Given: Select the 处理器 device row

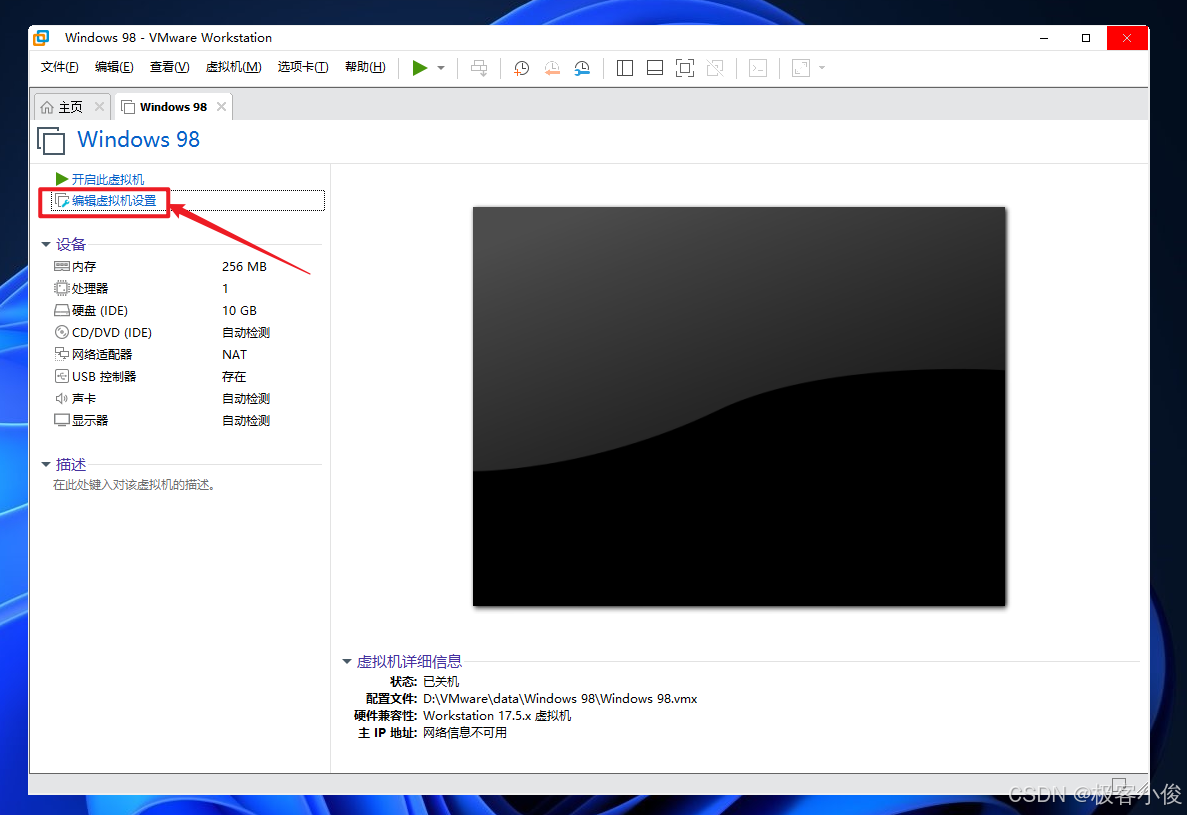Looking at the screenshot, I should (x=187, y=288).
